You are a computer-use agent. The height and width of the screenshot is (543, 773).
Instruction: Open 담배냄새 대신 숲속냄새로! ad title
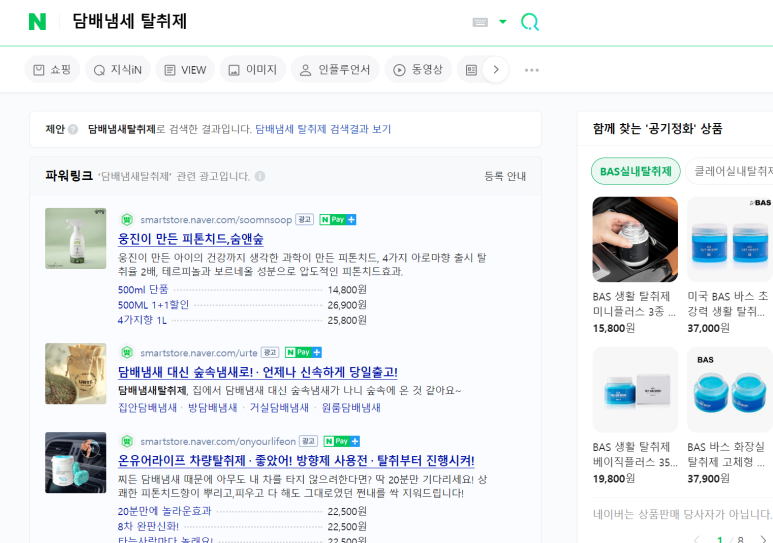(x=258, y=372)
